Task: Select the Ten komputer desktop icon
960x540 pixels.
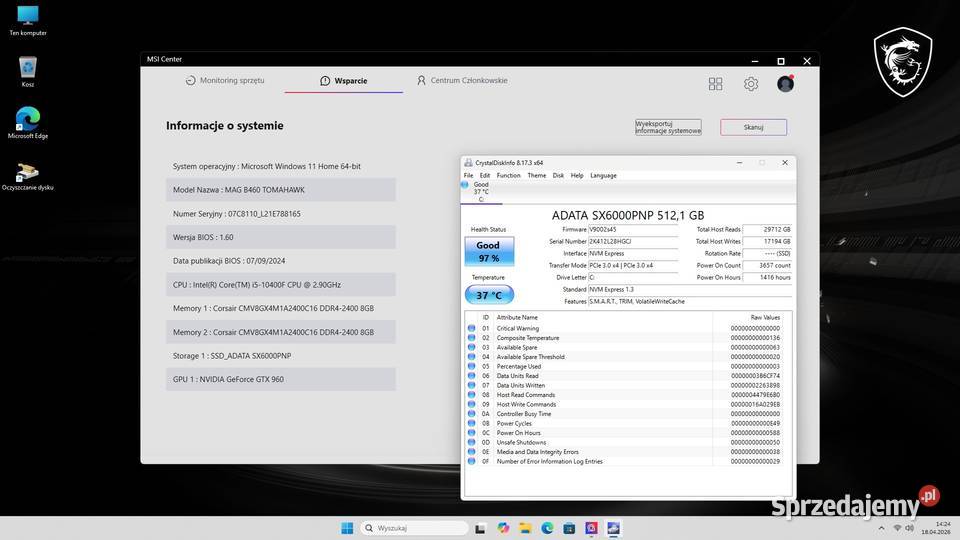Action: click(x=27, y=16)
